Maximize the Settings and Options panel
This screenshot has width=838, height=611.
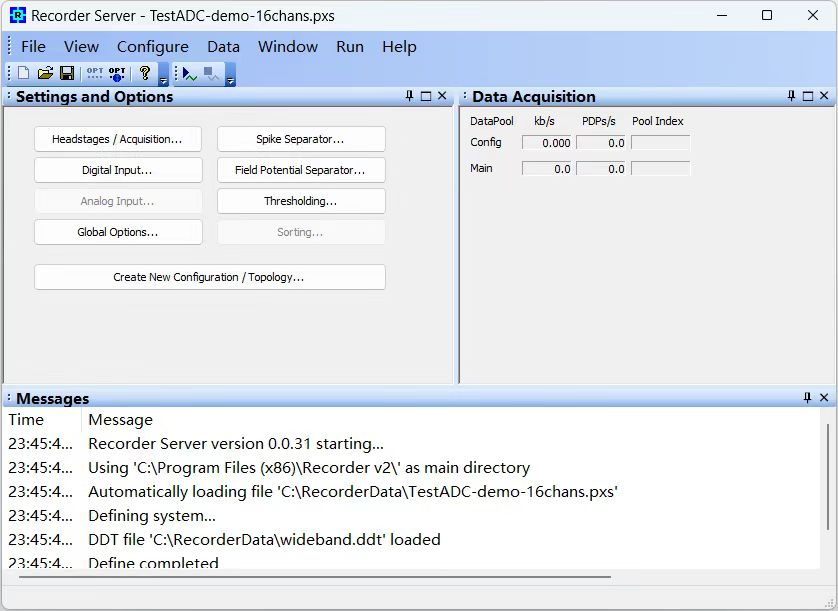(426, 96)
